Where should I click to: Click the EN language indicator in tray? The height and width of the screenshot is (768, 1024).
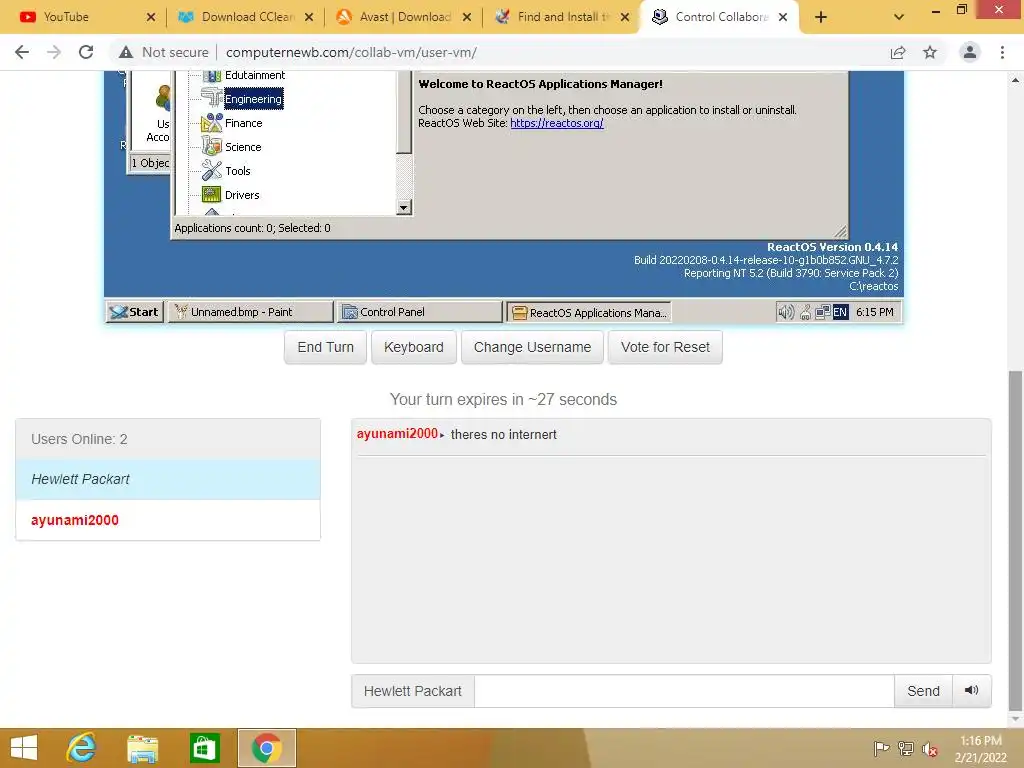click(x=840, y=312)
